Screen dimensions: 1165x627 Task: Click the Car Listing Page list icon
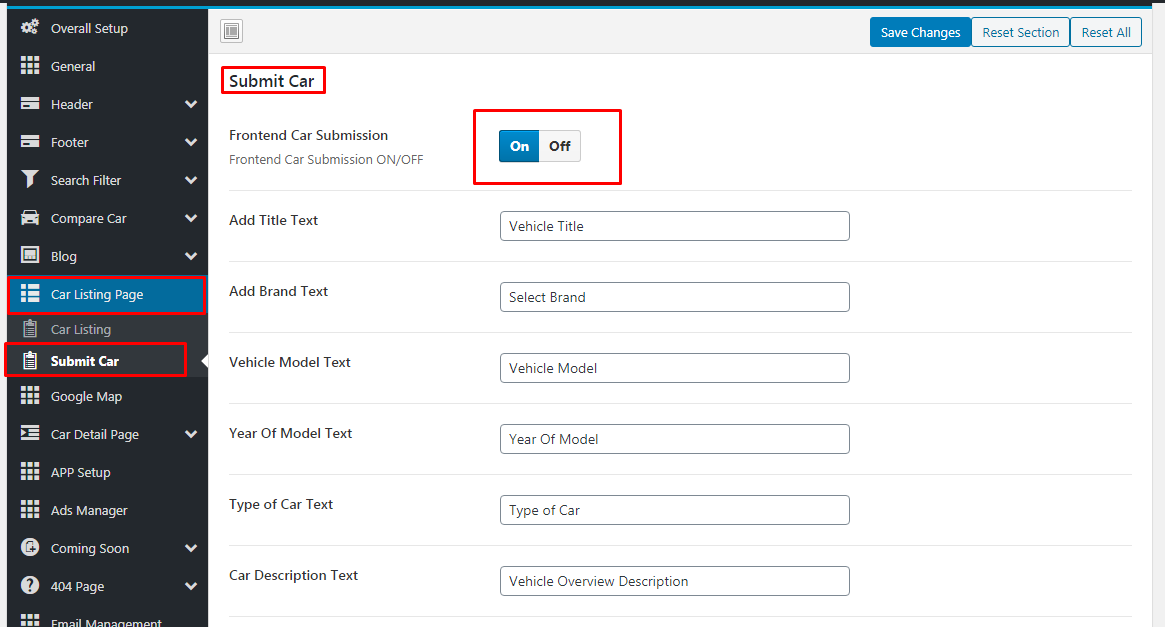(30, 293)
